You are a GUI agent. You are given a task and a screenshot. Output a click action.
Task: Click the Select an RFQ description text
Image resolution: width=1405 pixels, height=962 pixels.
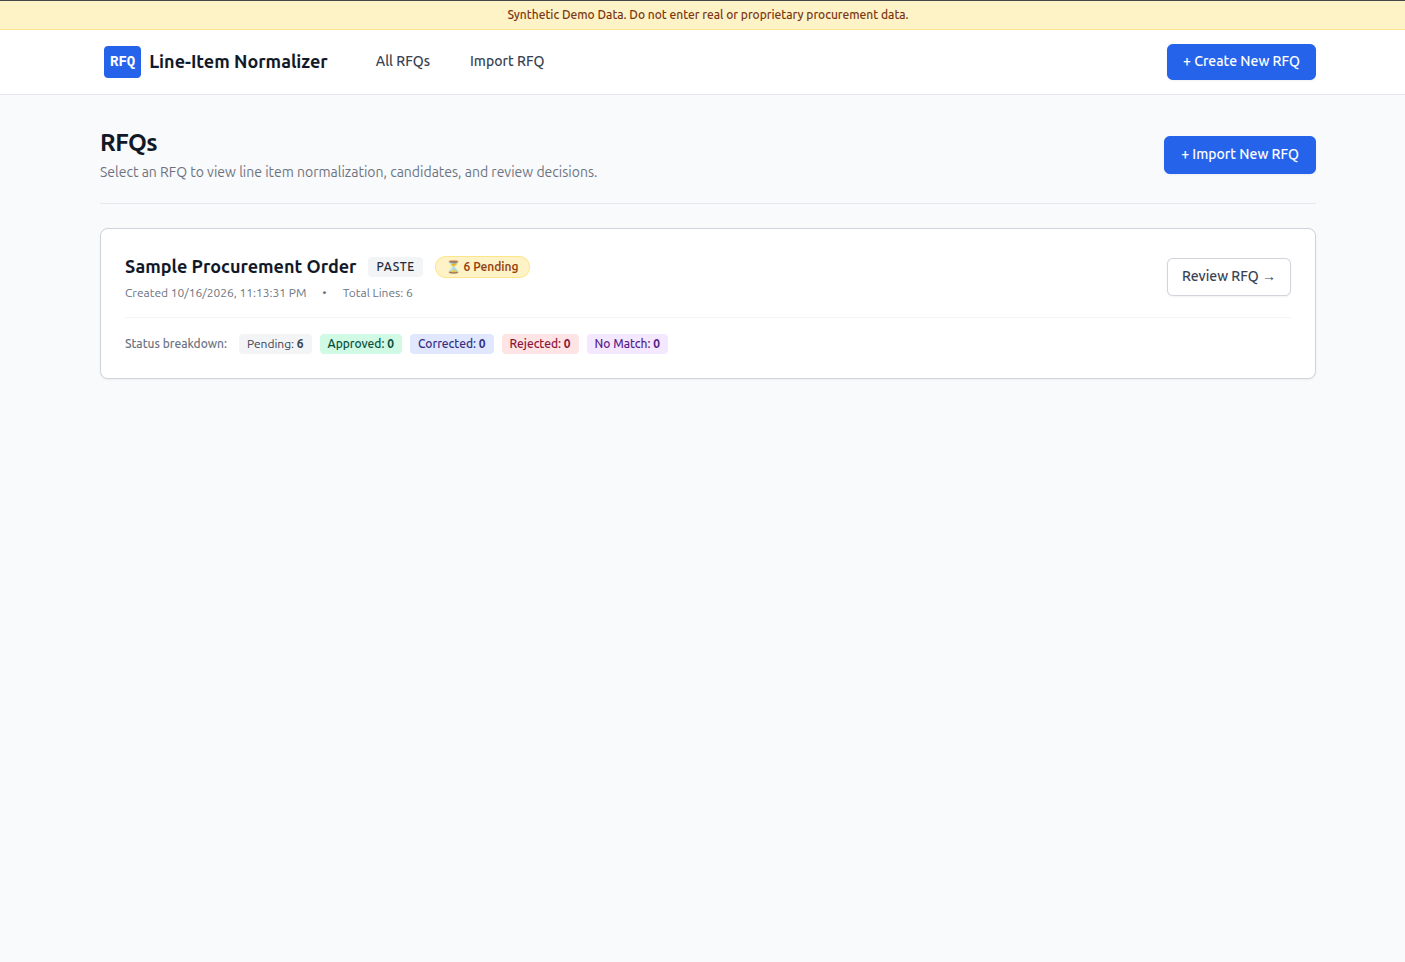coord(349,172)
